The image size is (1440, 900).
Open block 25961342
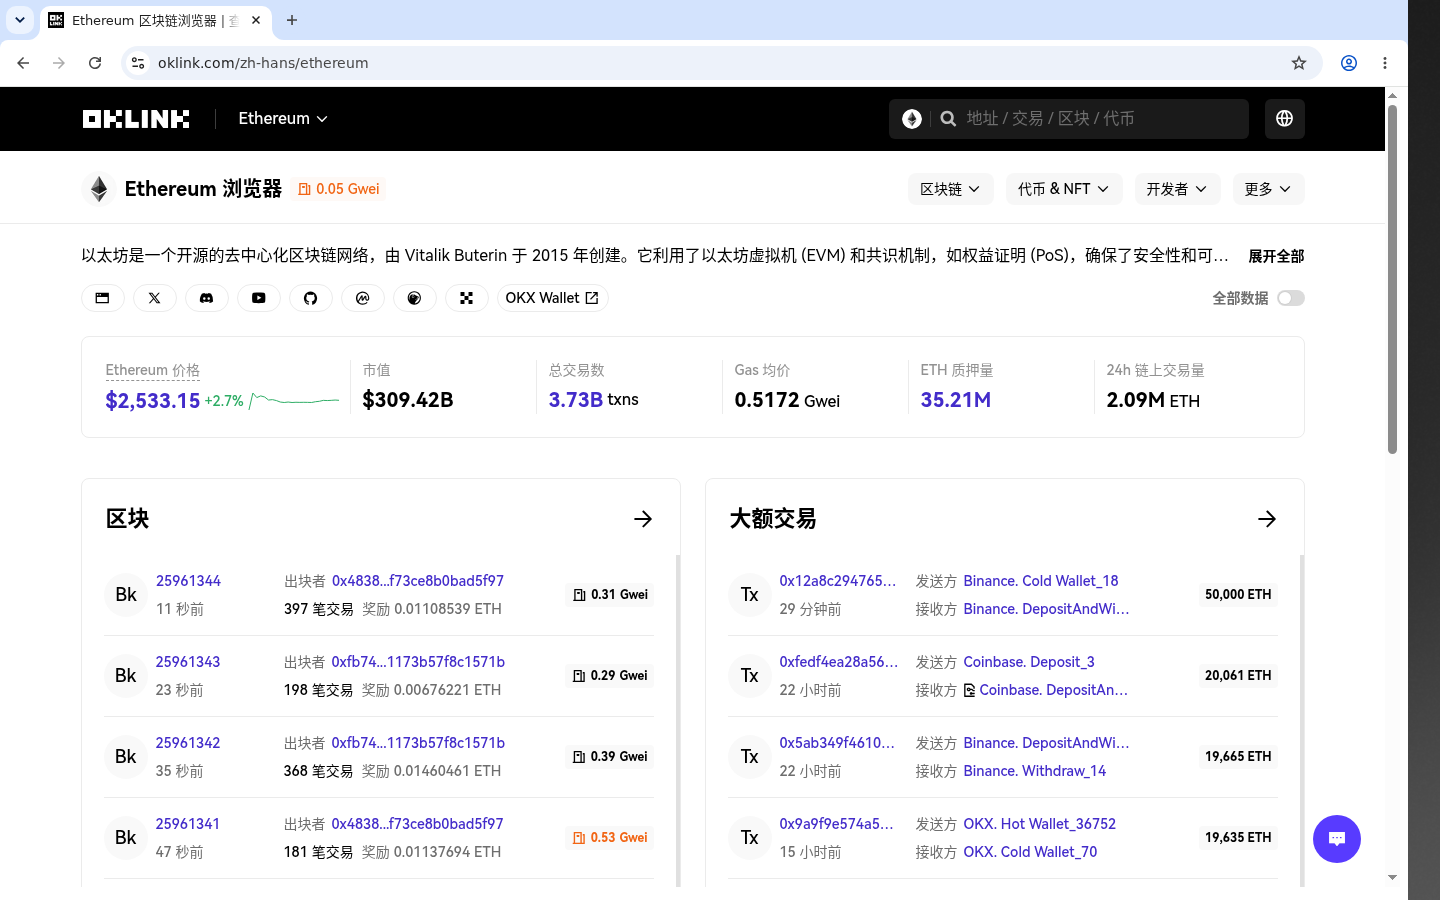pos(188,743)
